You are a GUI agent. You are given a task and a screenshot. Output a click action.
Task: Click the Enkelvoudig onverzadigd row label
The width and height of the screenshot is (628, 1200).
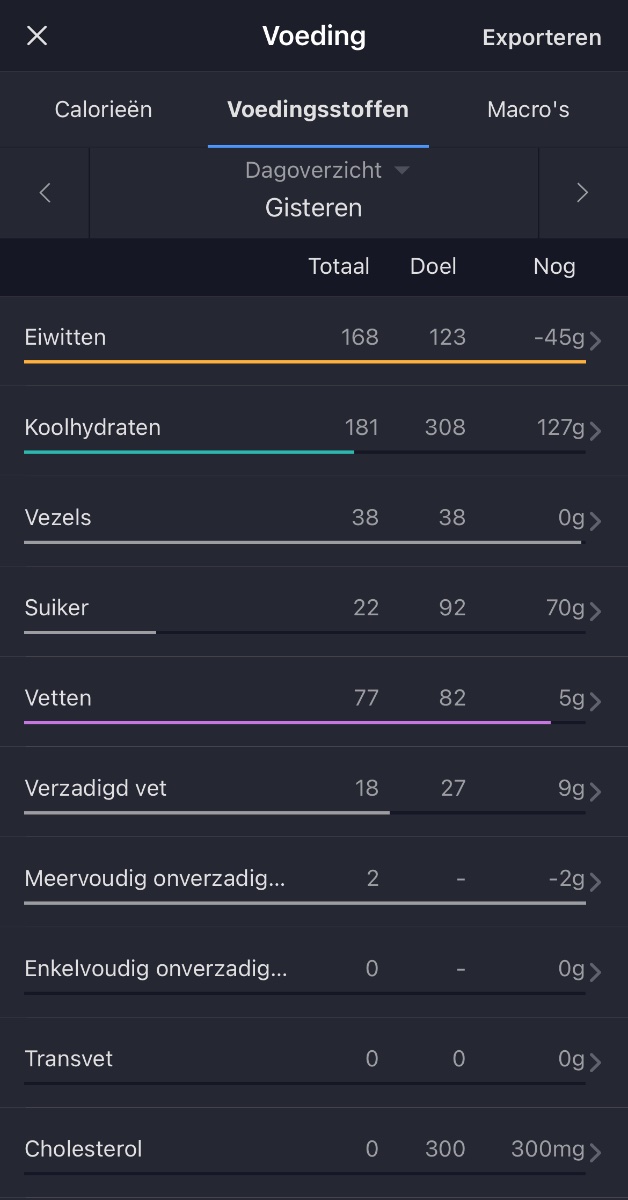pyautogui.click(x=155, y=968)
